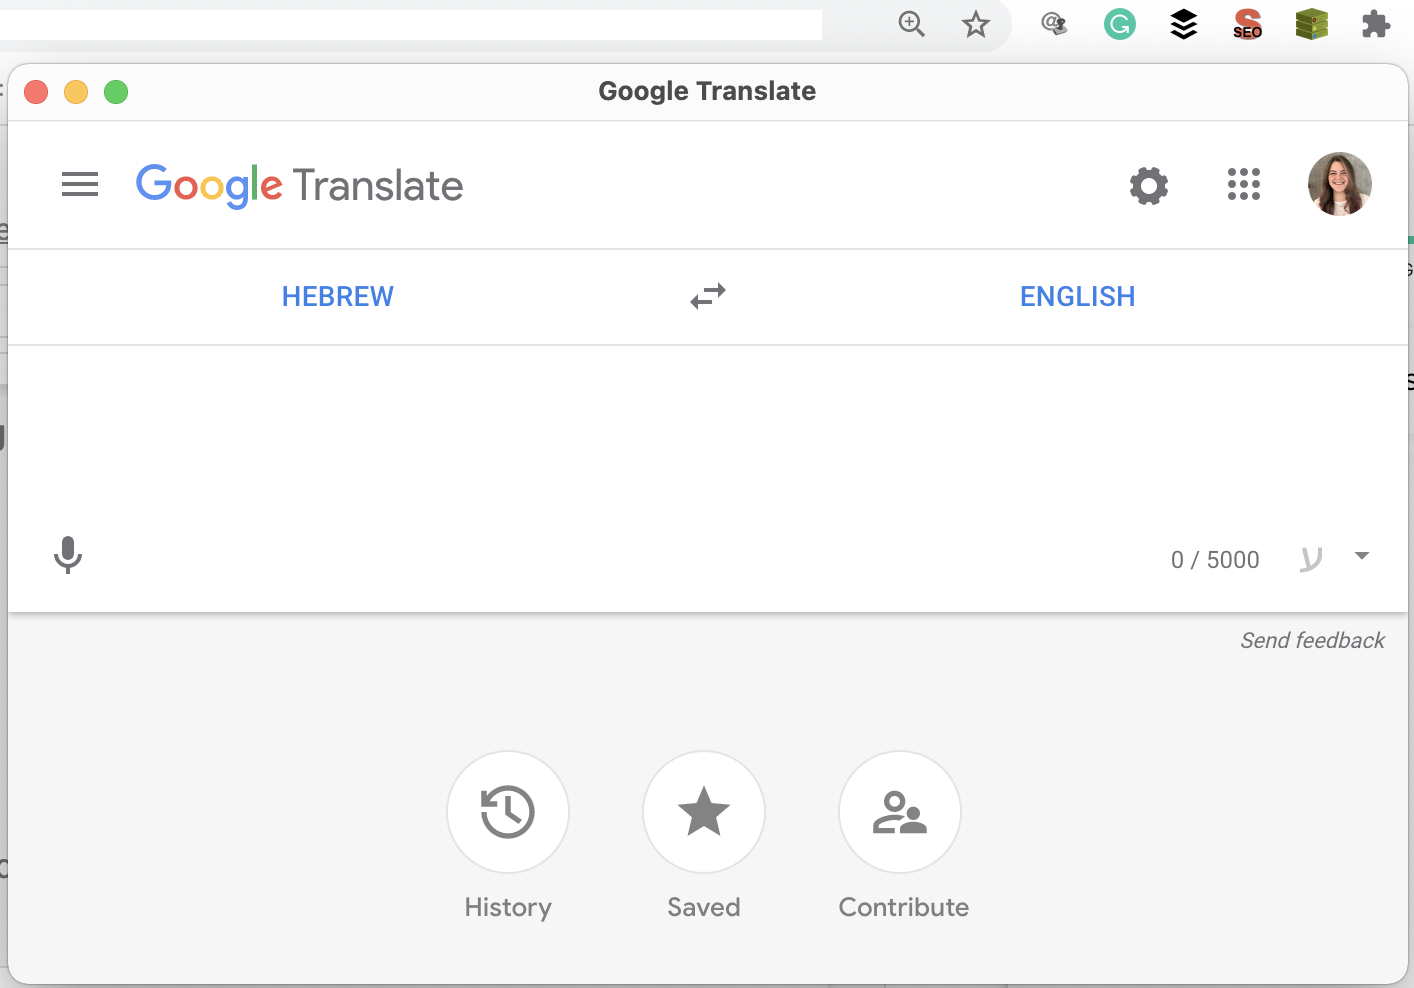Click the microphone voice input icon
The image size is (1414, 988).
coord(68,555)
